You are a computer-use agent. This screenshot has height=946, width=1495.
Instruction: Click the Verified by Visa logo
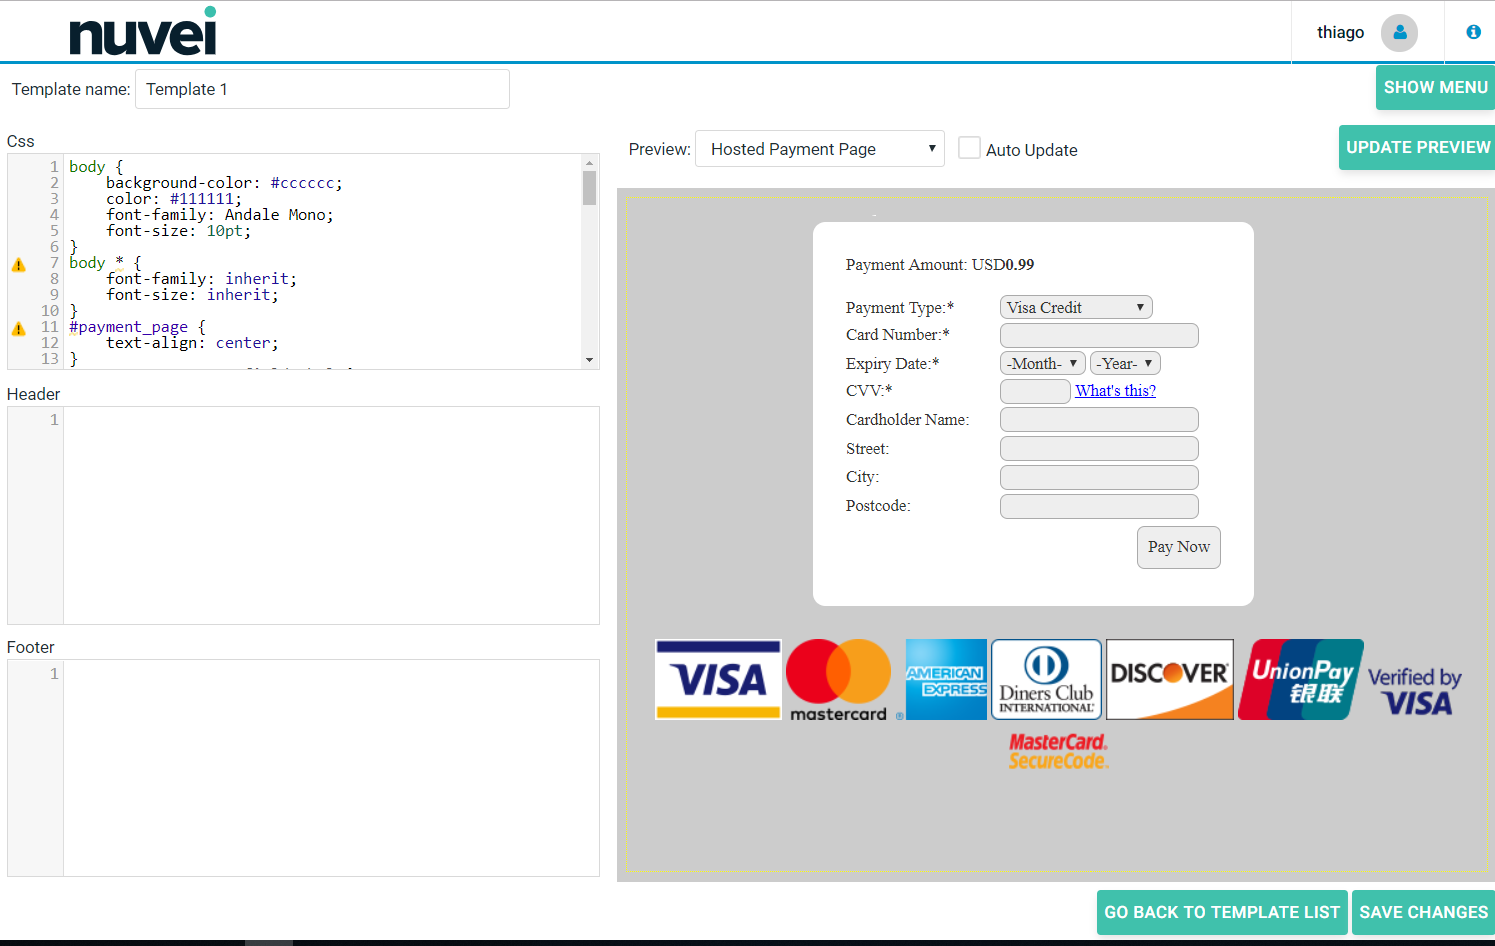pyautogui.click(x=1415, y=692)
